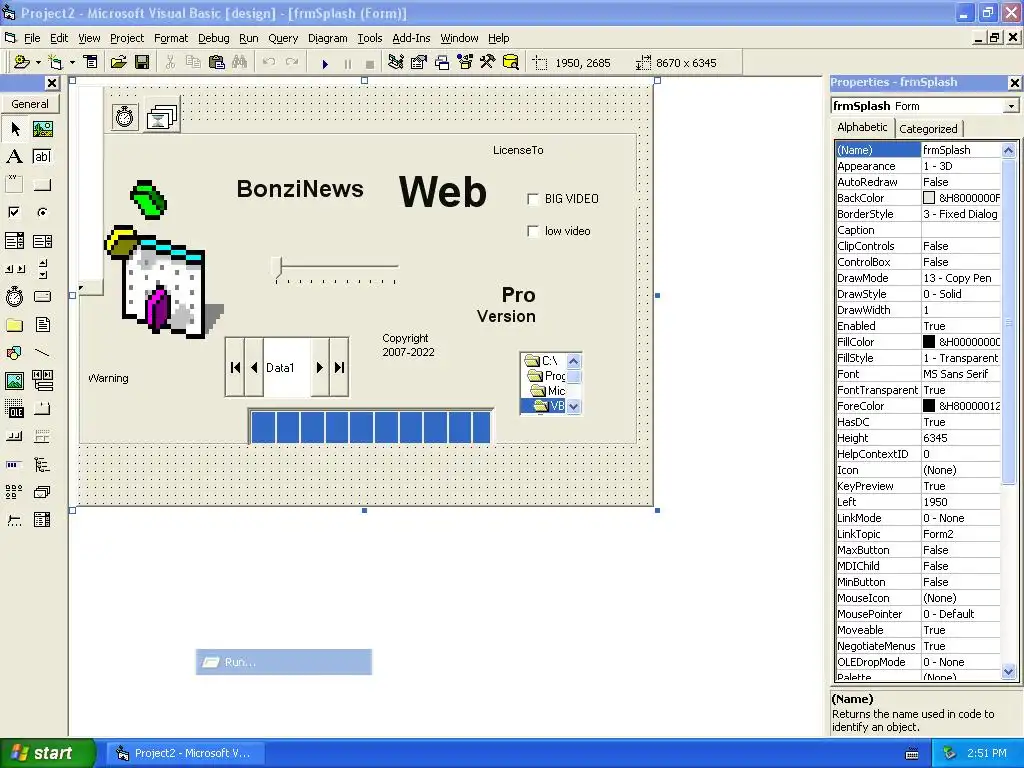Open the Object Browser toolbar icon
The width and height of the screenshot is (1024, 768).
click(464, 62)
